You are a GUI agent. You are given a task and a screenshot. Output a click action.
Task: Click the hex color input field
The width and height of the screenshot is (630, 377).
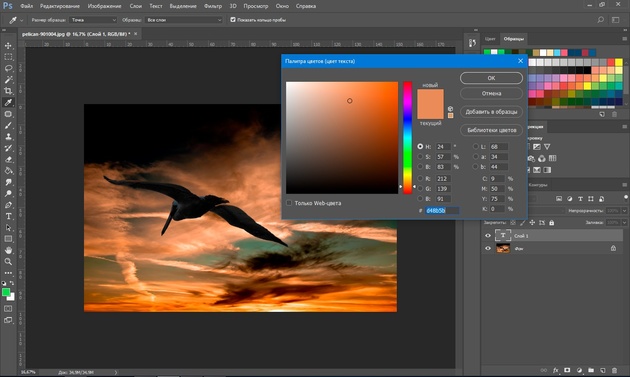[442, 210]
